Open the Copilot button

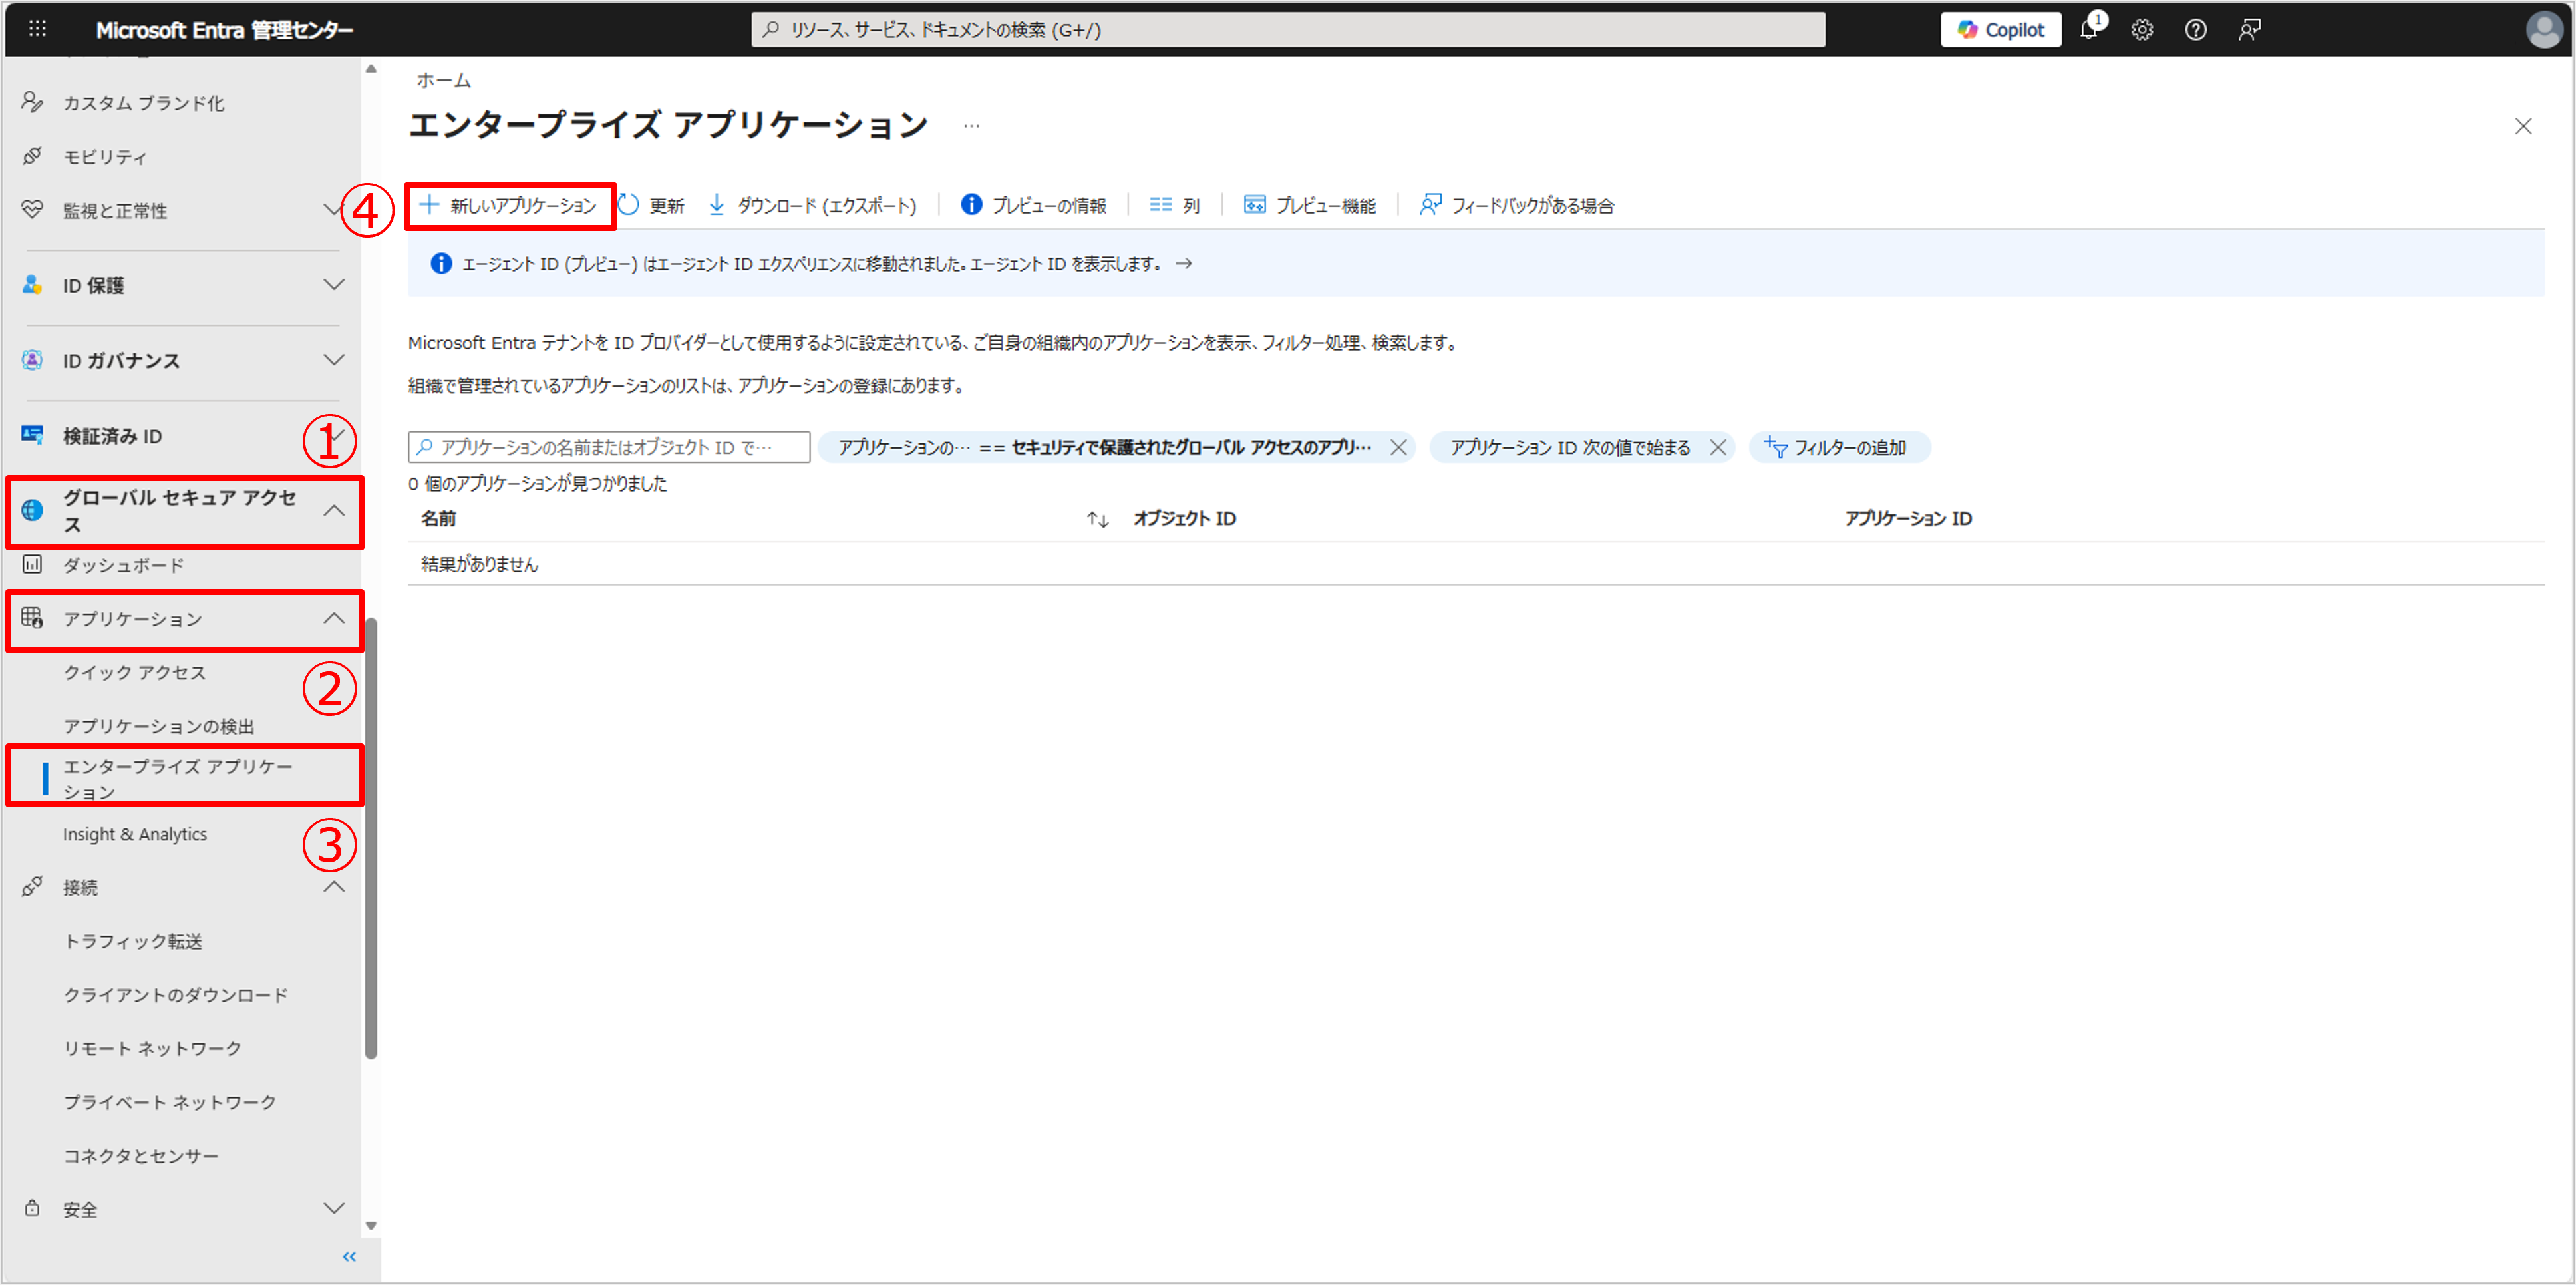point(2000,29)
